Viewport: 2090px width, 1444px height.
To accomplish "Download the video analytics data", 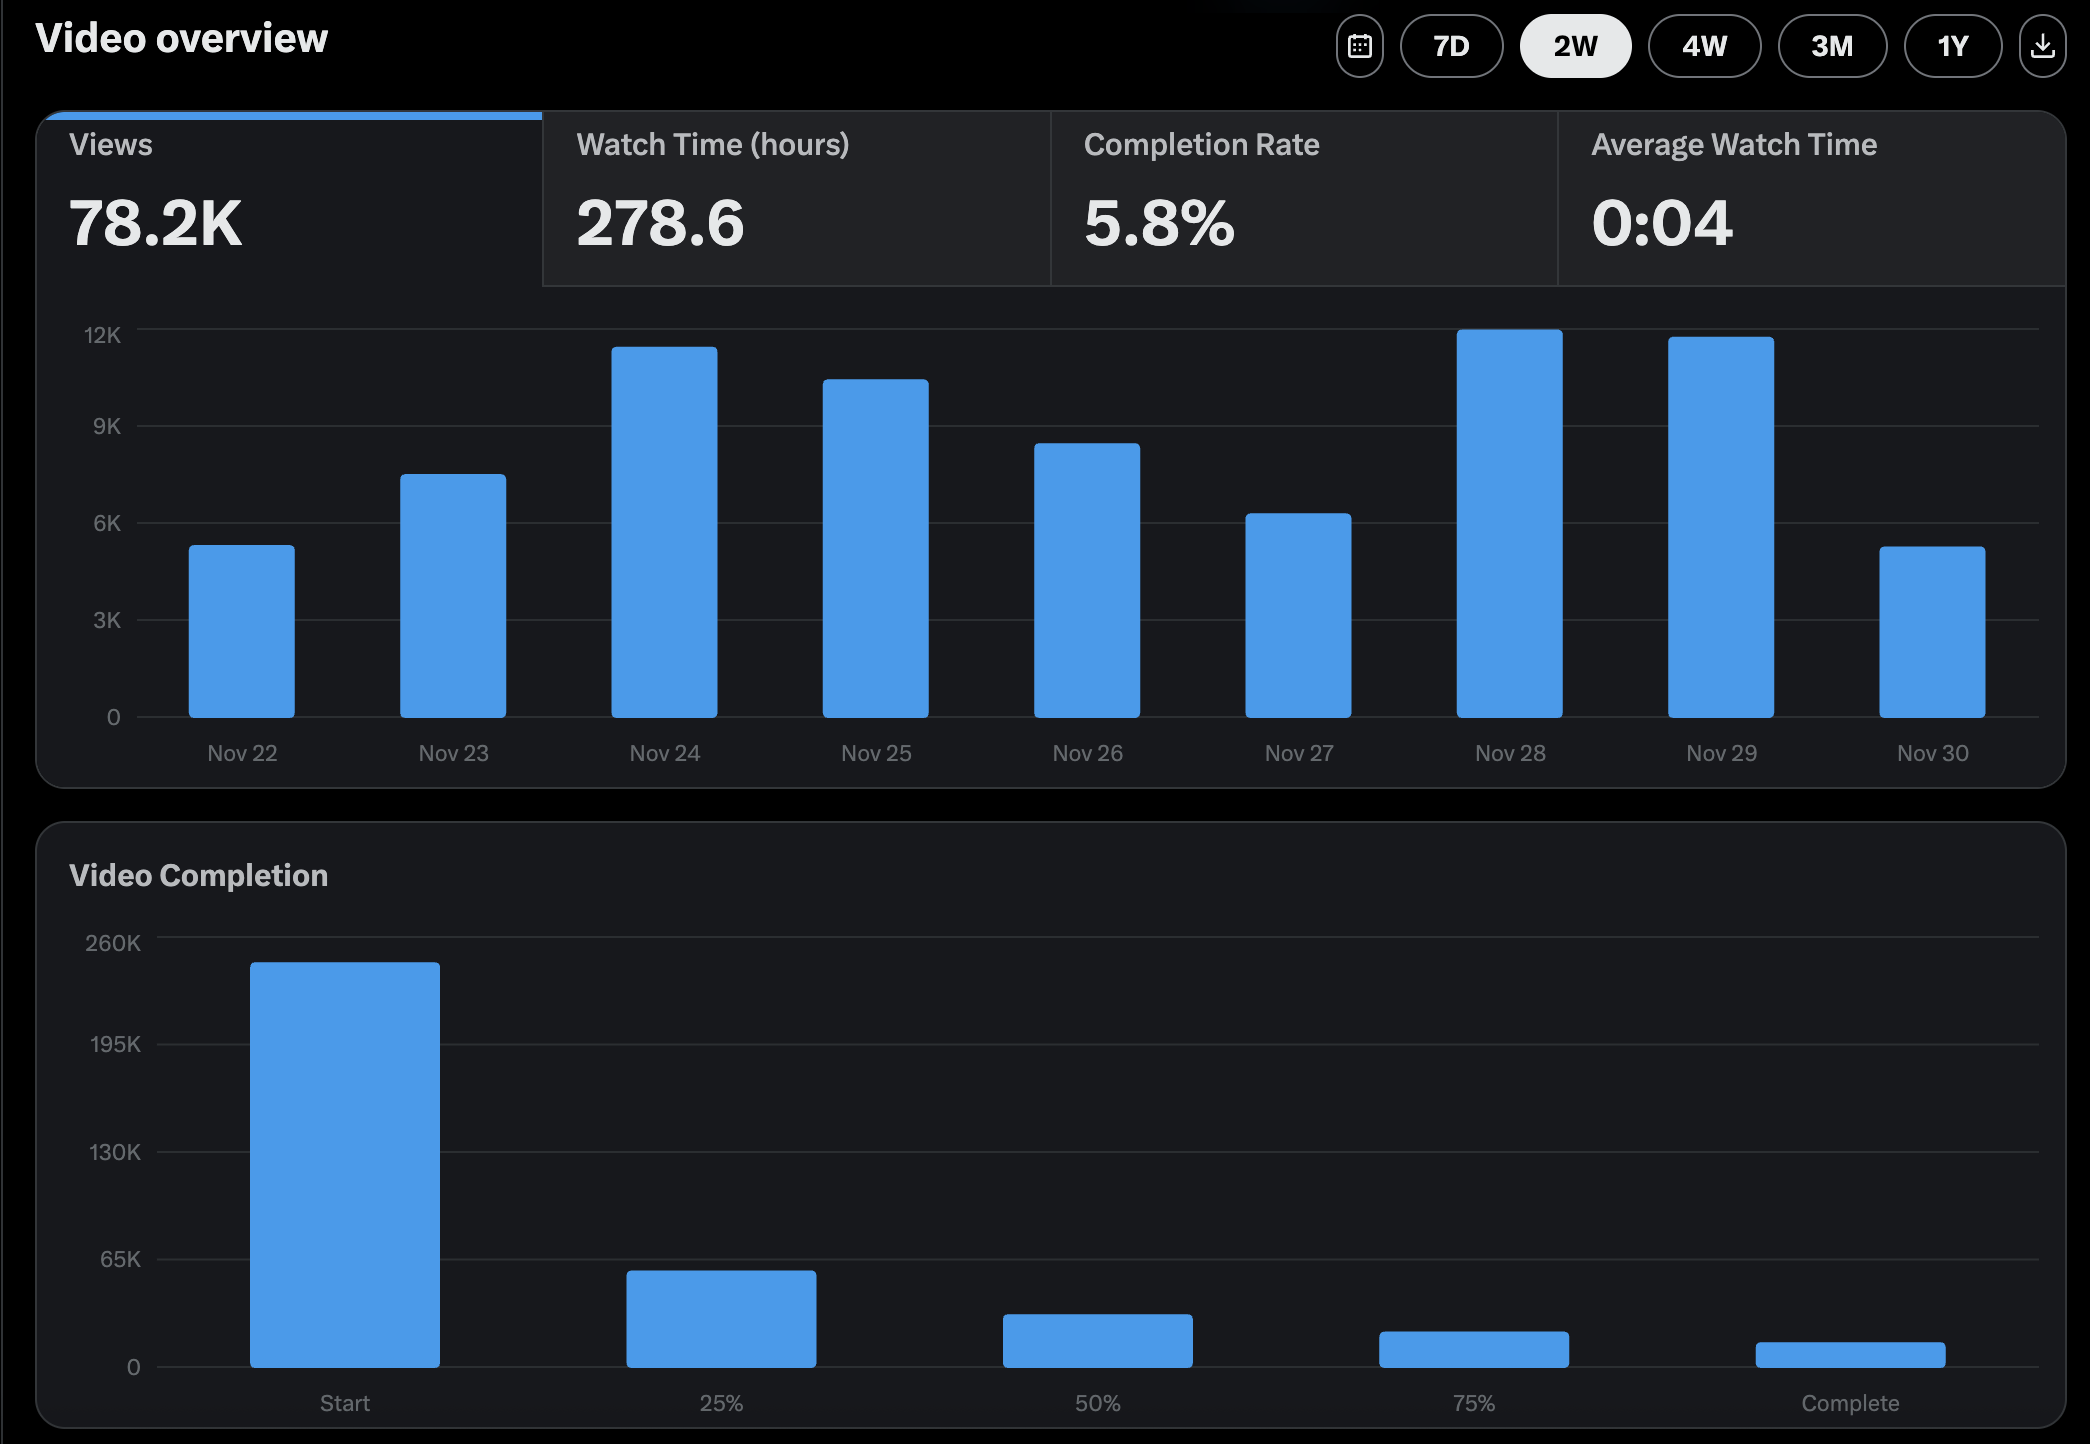I will coord(2042,46).
